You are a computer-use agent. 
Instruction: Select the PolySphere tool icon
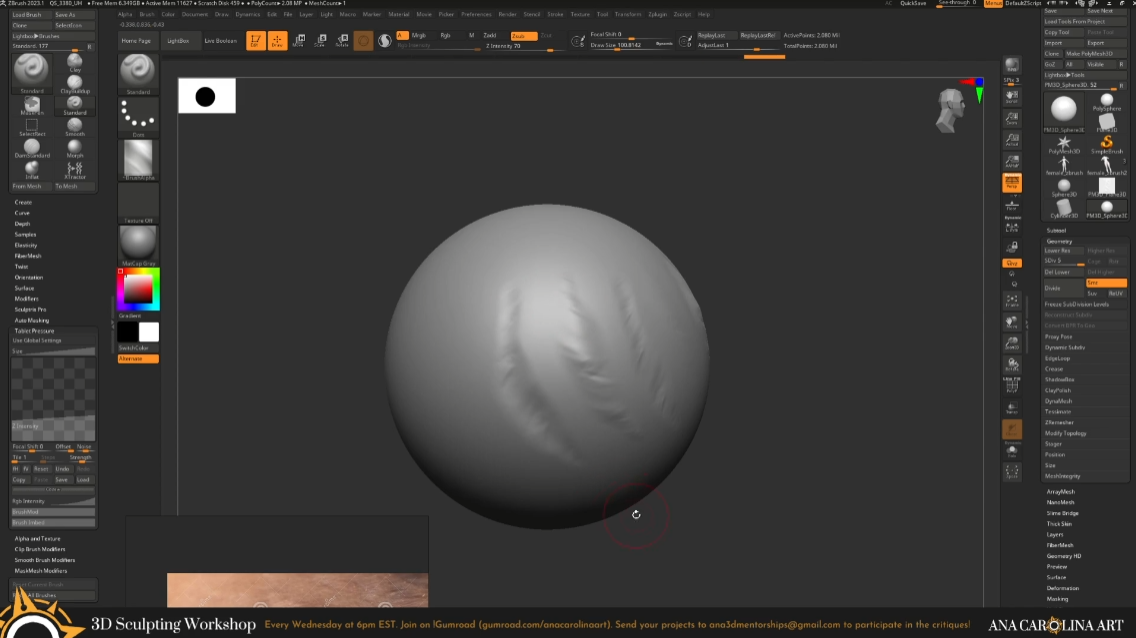tap(1106, 101)
